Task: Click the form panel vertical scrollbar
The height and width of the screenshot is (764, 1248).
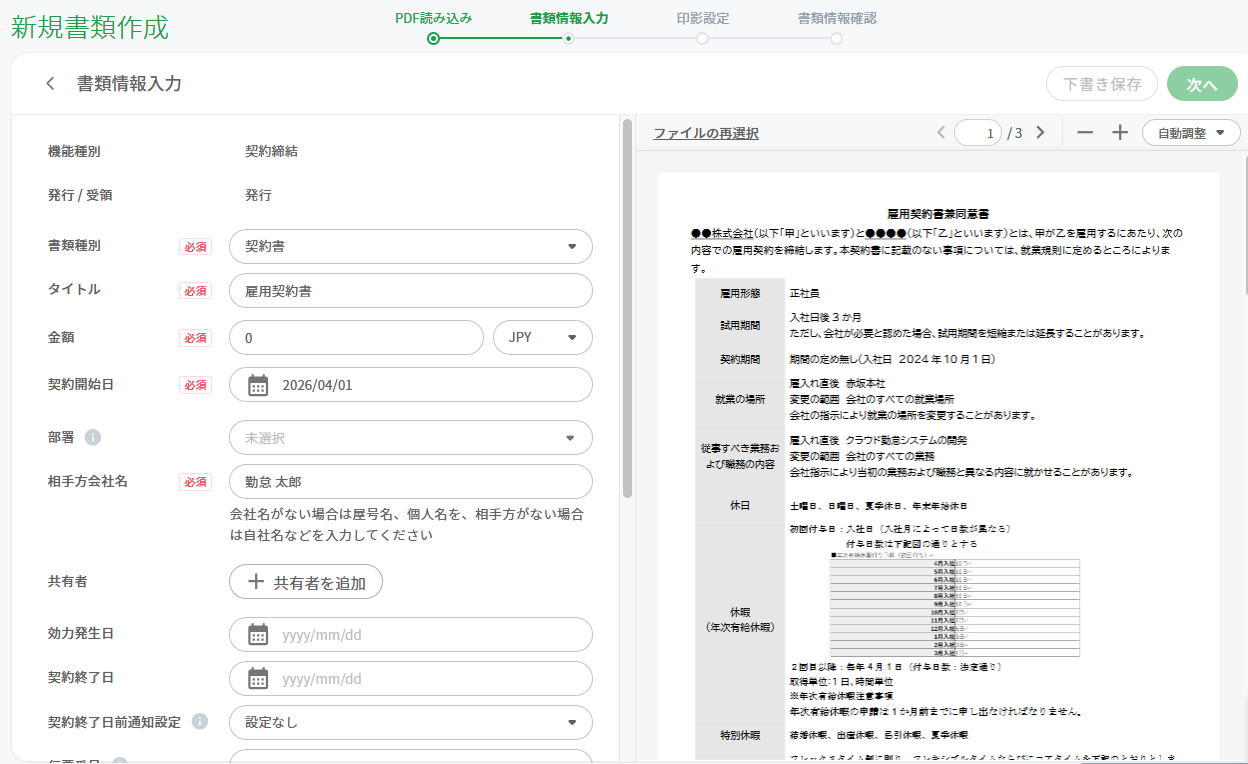Action: coord(627,309)
